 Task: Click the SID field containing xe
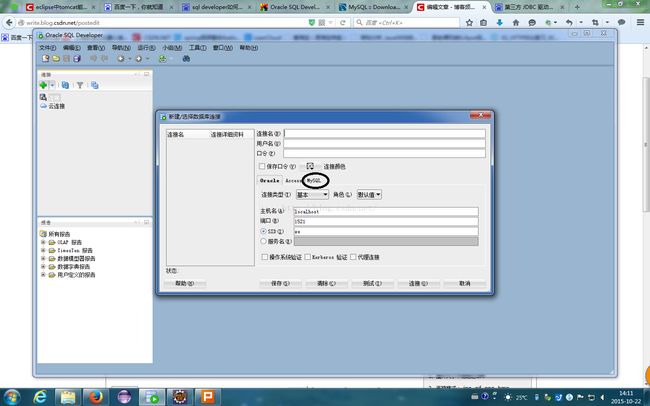point(386,231)
